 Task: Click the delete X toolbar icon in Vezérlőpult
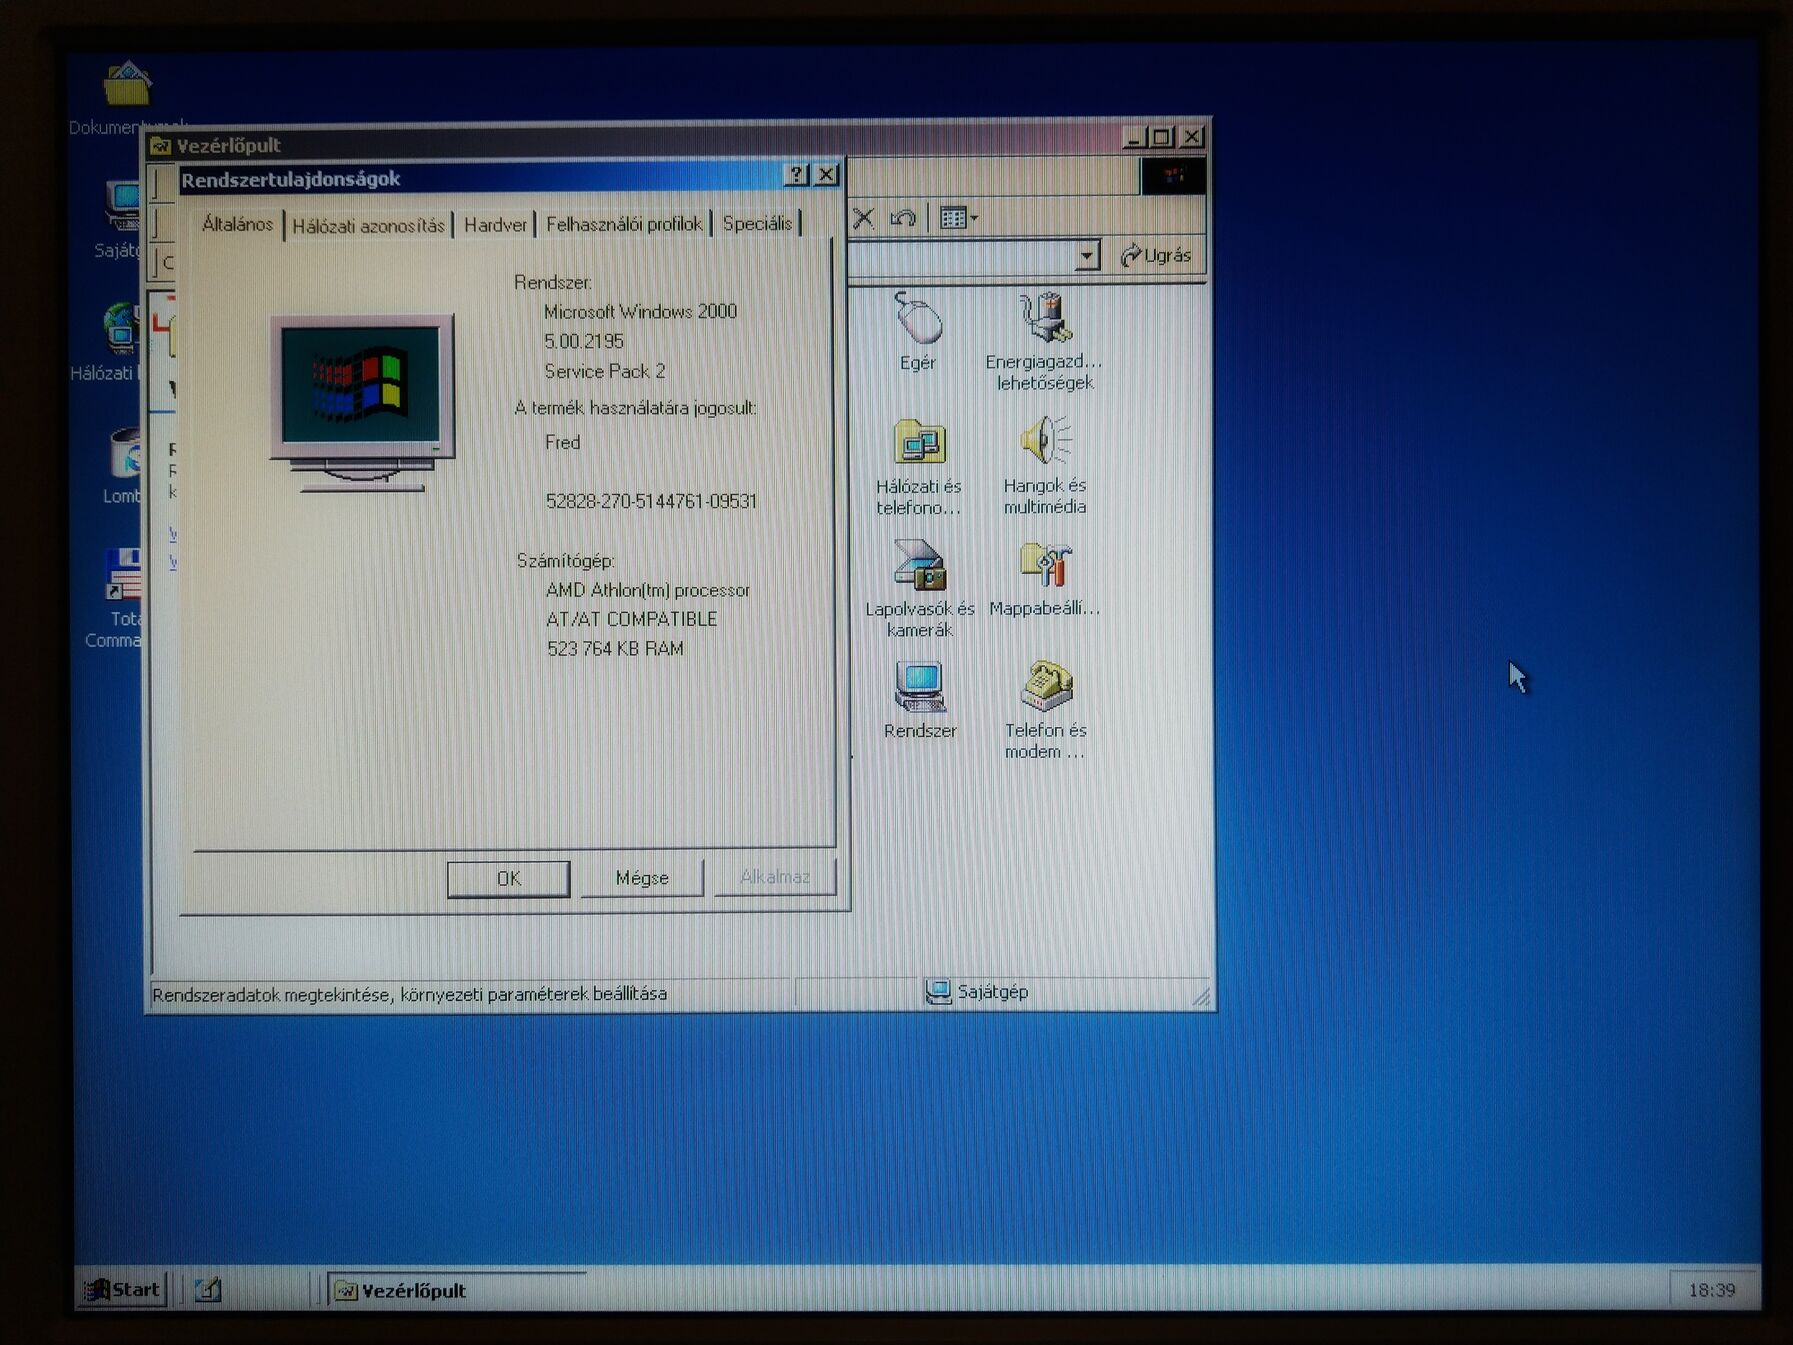(x=864, y=218)
